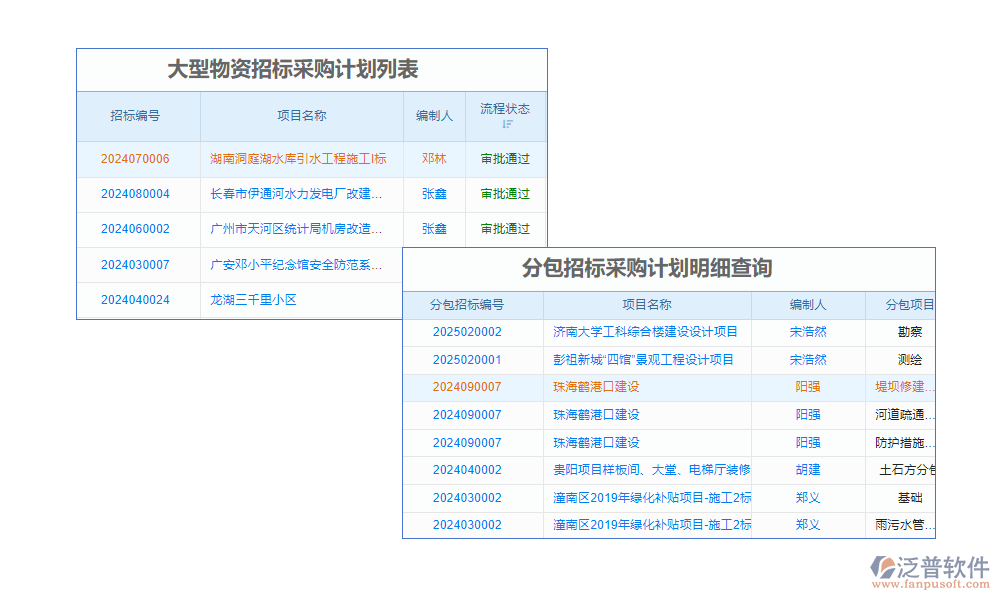Click the sort icon in 流程状态 column header
The width and height of the screenshot is (1000, 600).
(507, 125)
